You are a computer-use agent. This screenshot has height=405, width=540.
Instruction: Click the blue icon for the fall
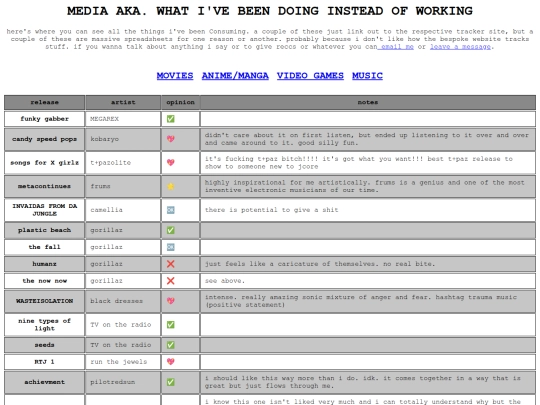[170, 247]
